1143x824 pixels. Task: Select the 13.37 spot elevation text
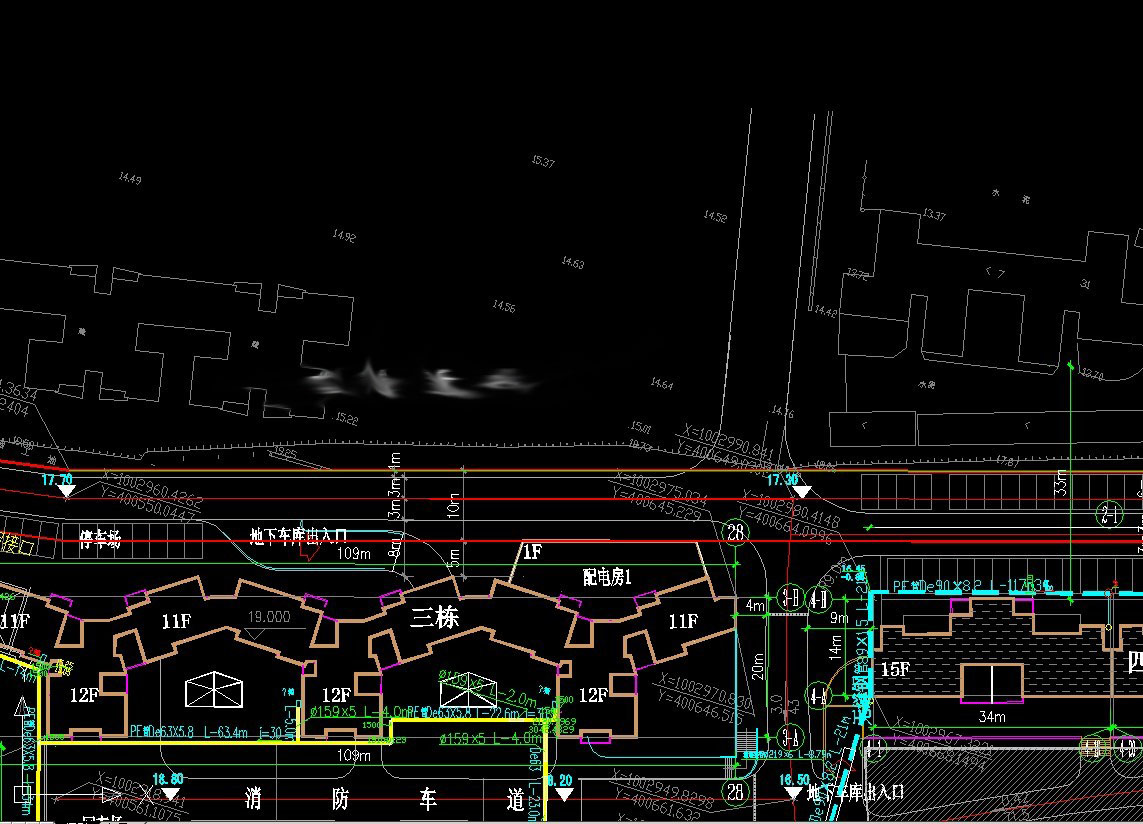coord(934,215)
